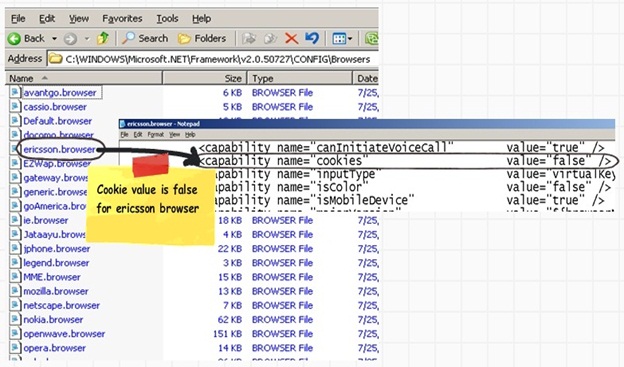This screenshot has height=367, width=624.
Task: Click the file icon beside jphone.browser
Action: pos(15,248)
